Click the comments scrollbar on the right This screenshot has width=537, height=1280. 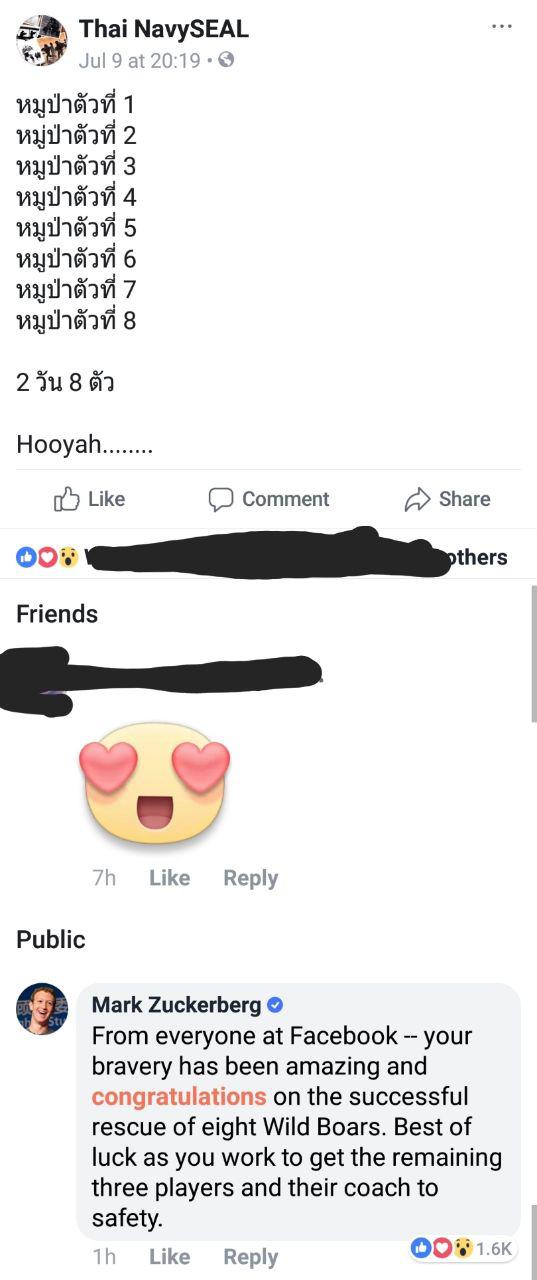point(533,653)
